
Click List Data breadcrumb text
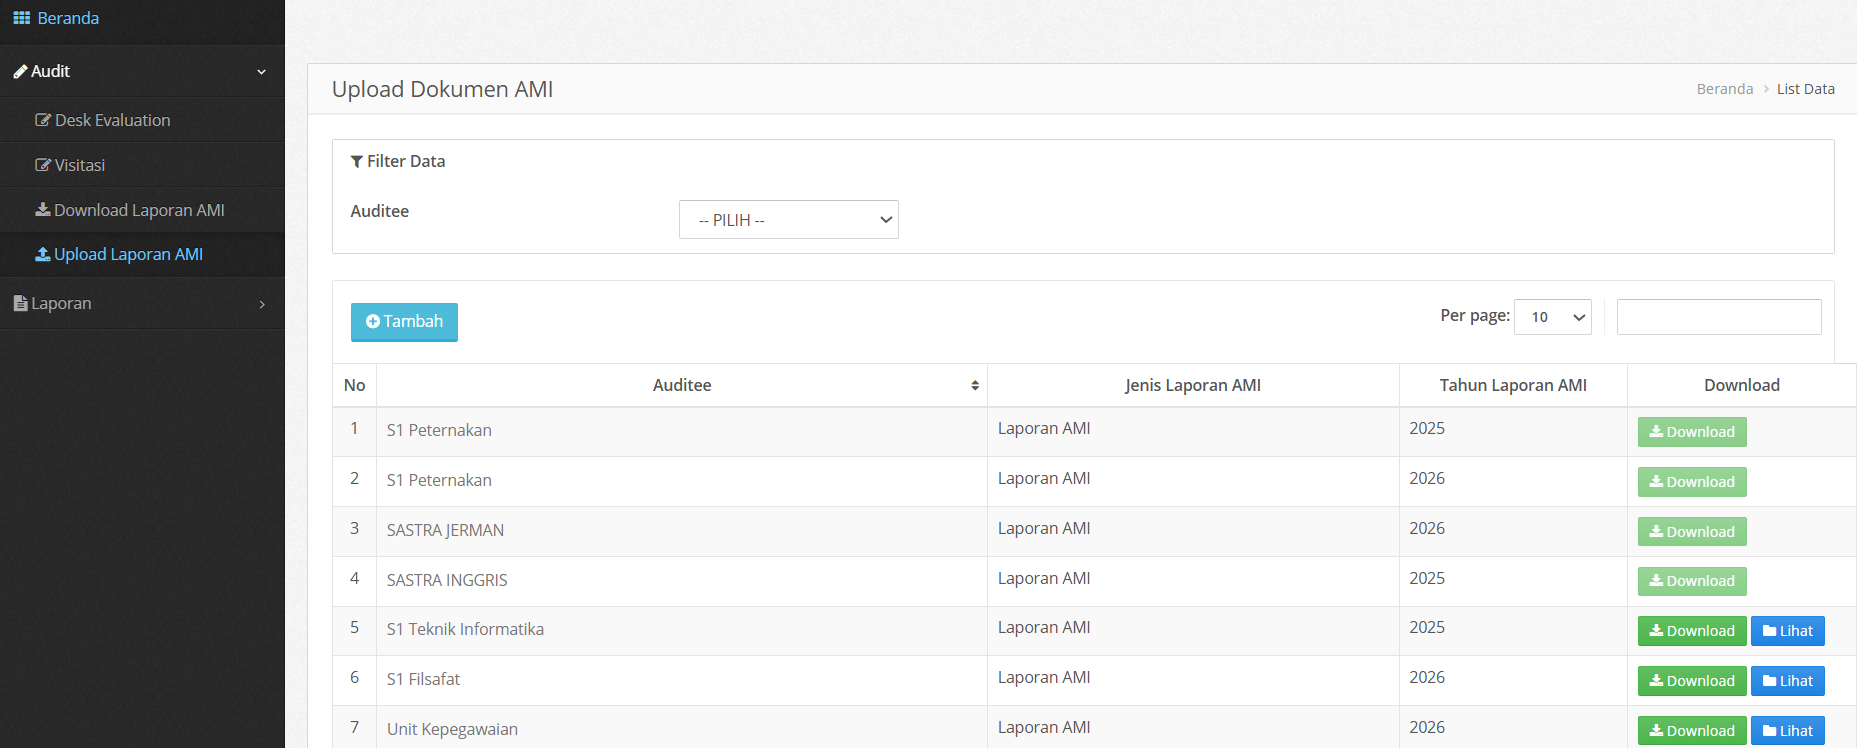pos(1806,89)
